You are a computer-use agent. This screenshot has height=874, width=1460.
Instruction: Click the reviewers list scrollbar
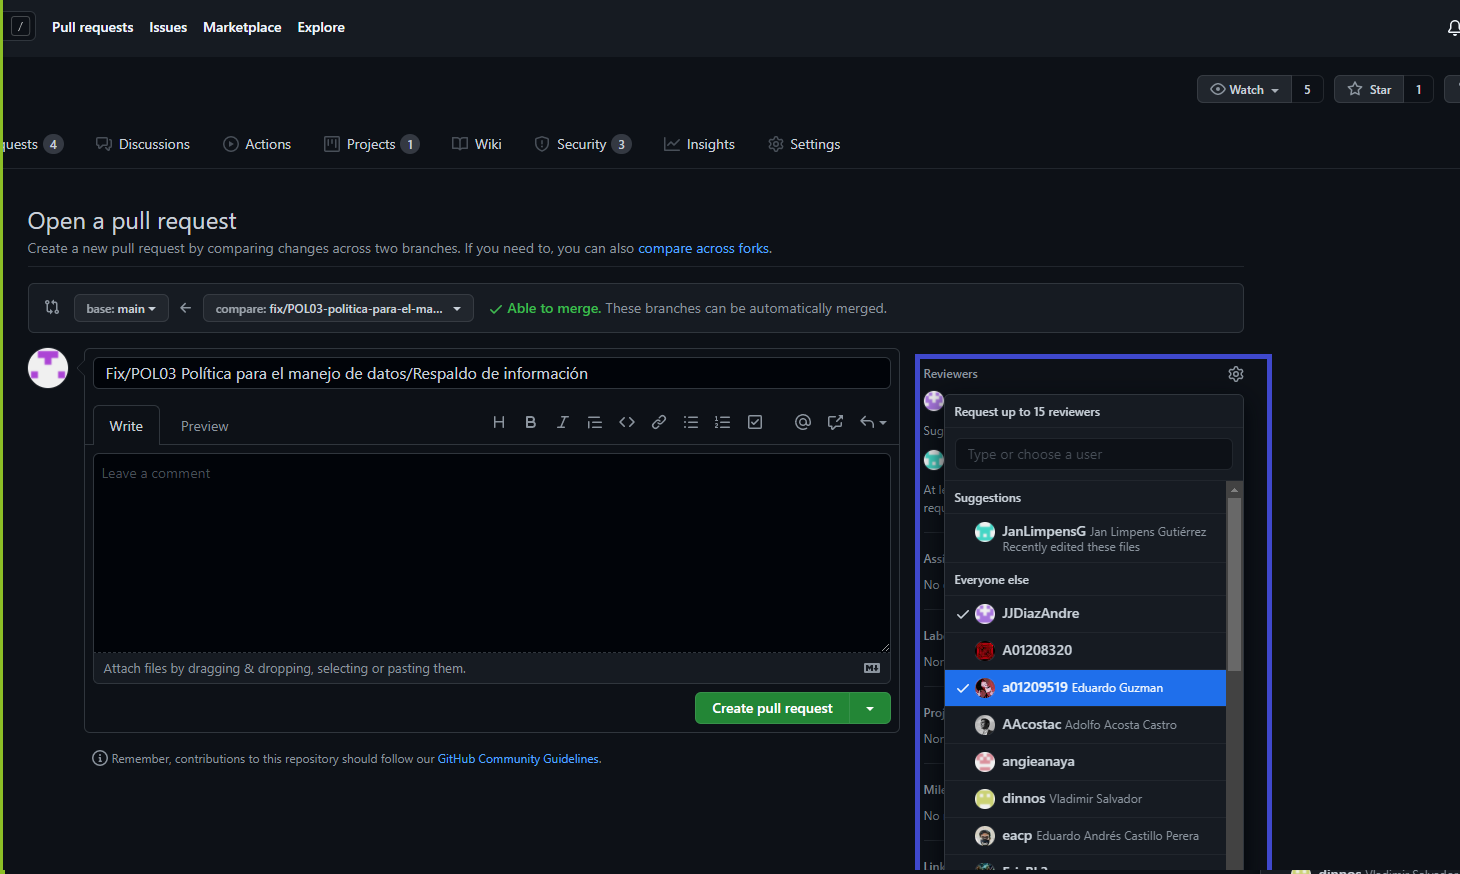1234,584
